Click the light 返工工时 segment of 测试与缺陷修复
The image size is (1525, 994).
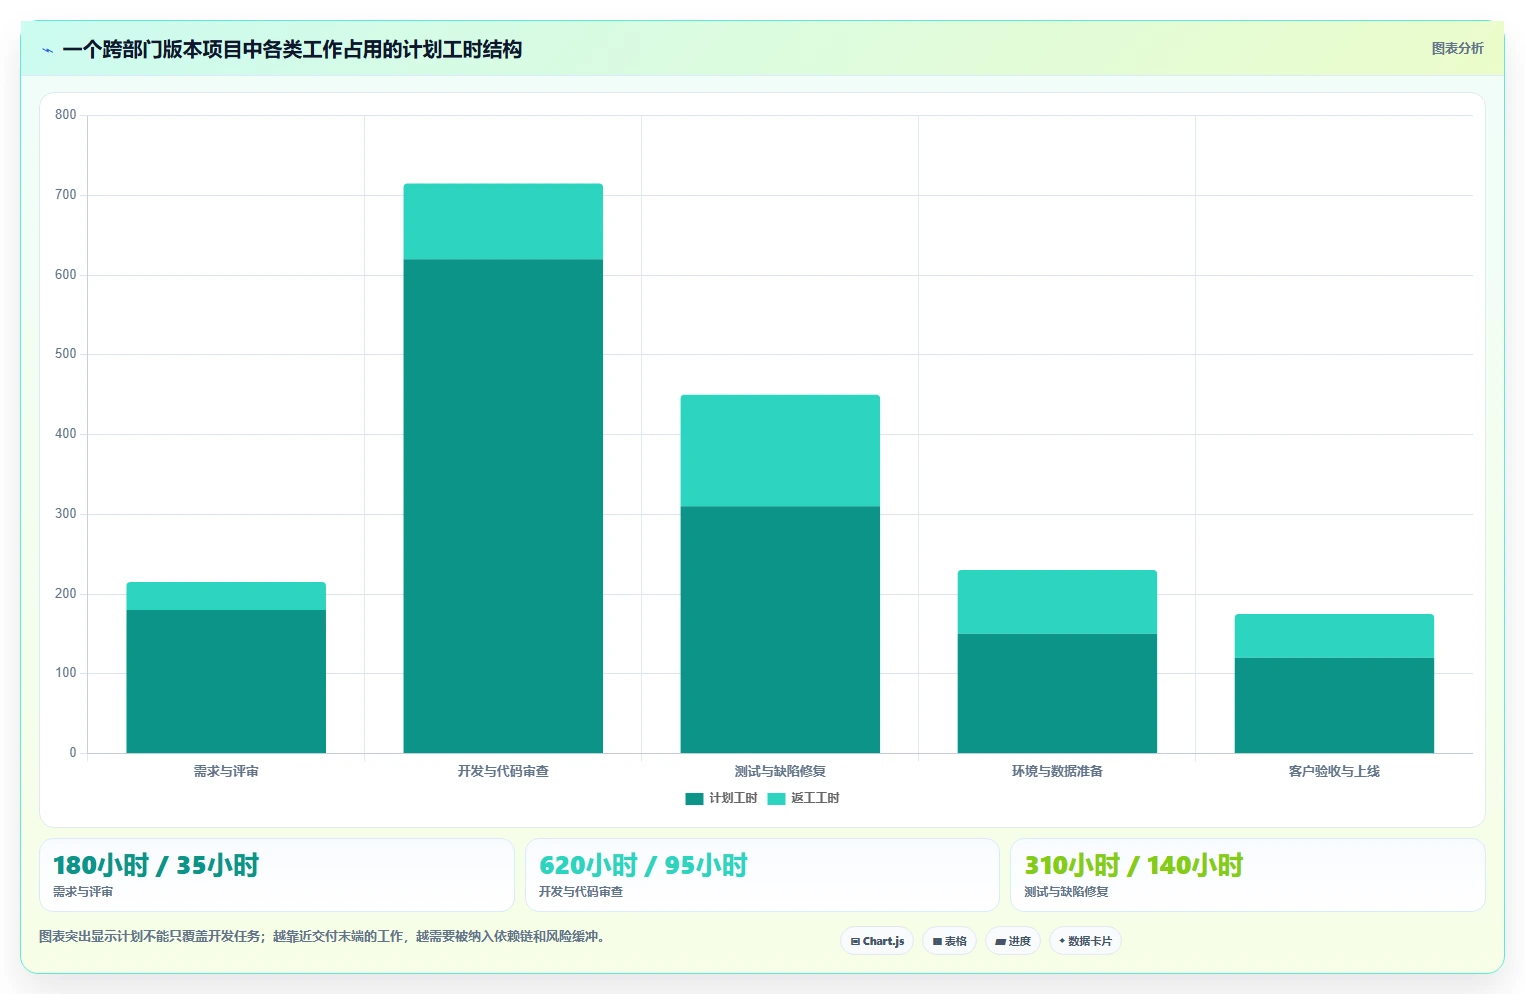[780, 451]
